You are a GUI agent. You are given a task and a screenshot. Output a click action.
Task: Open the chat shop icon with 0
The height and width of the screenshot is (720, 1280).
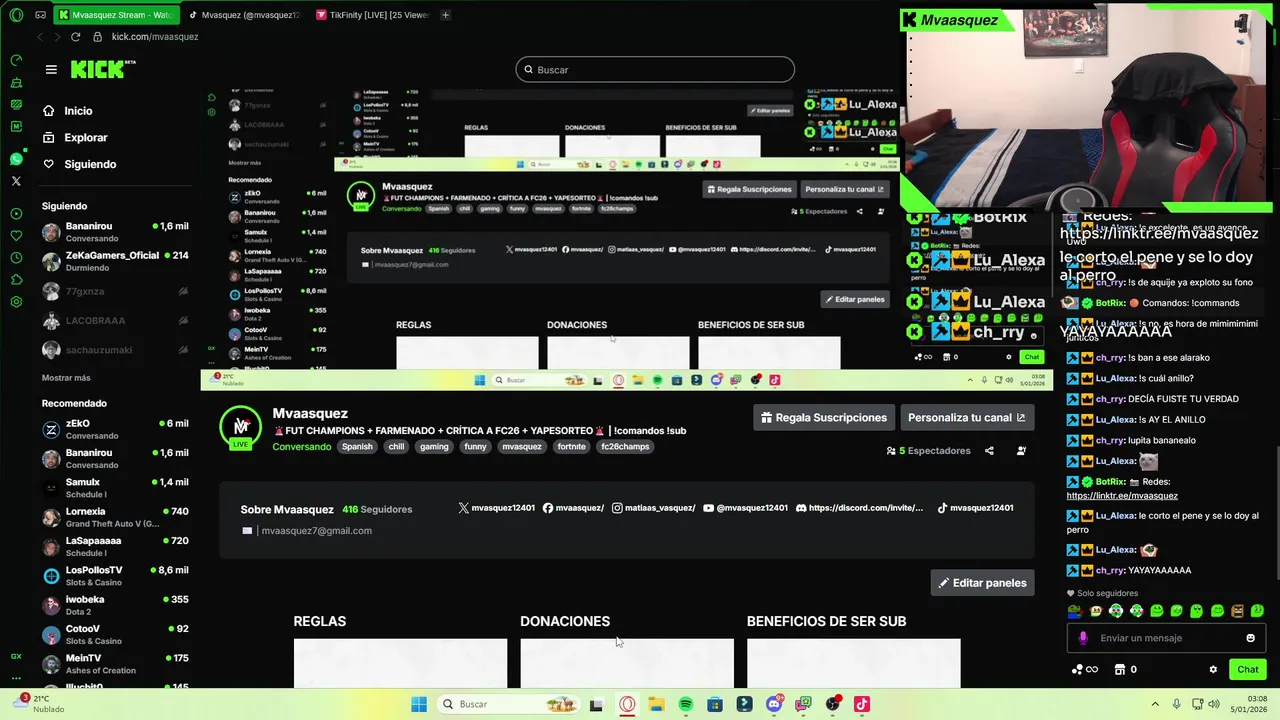[1126, 669]
